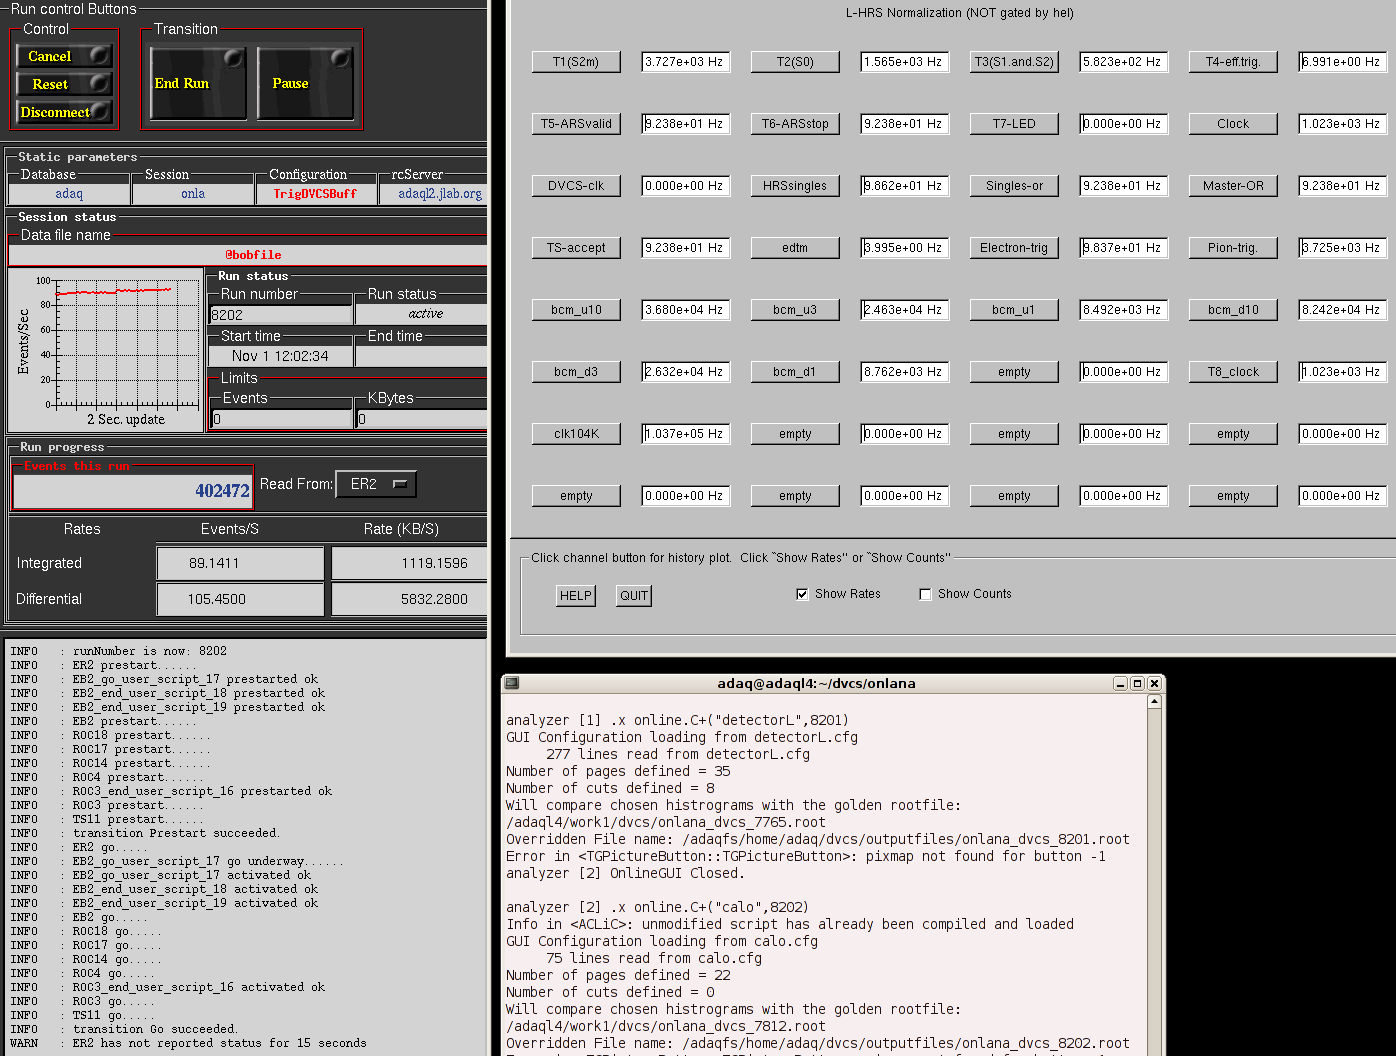Click the Run number field showing 8202
Image resolution: width=1396 pixels, height=1056 pixels.
(x=280, y=314)
